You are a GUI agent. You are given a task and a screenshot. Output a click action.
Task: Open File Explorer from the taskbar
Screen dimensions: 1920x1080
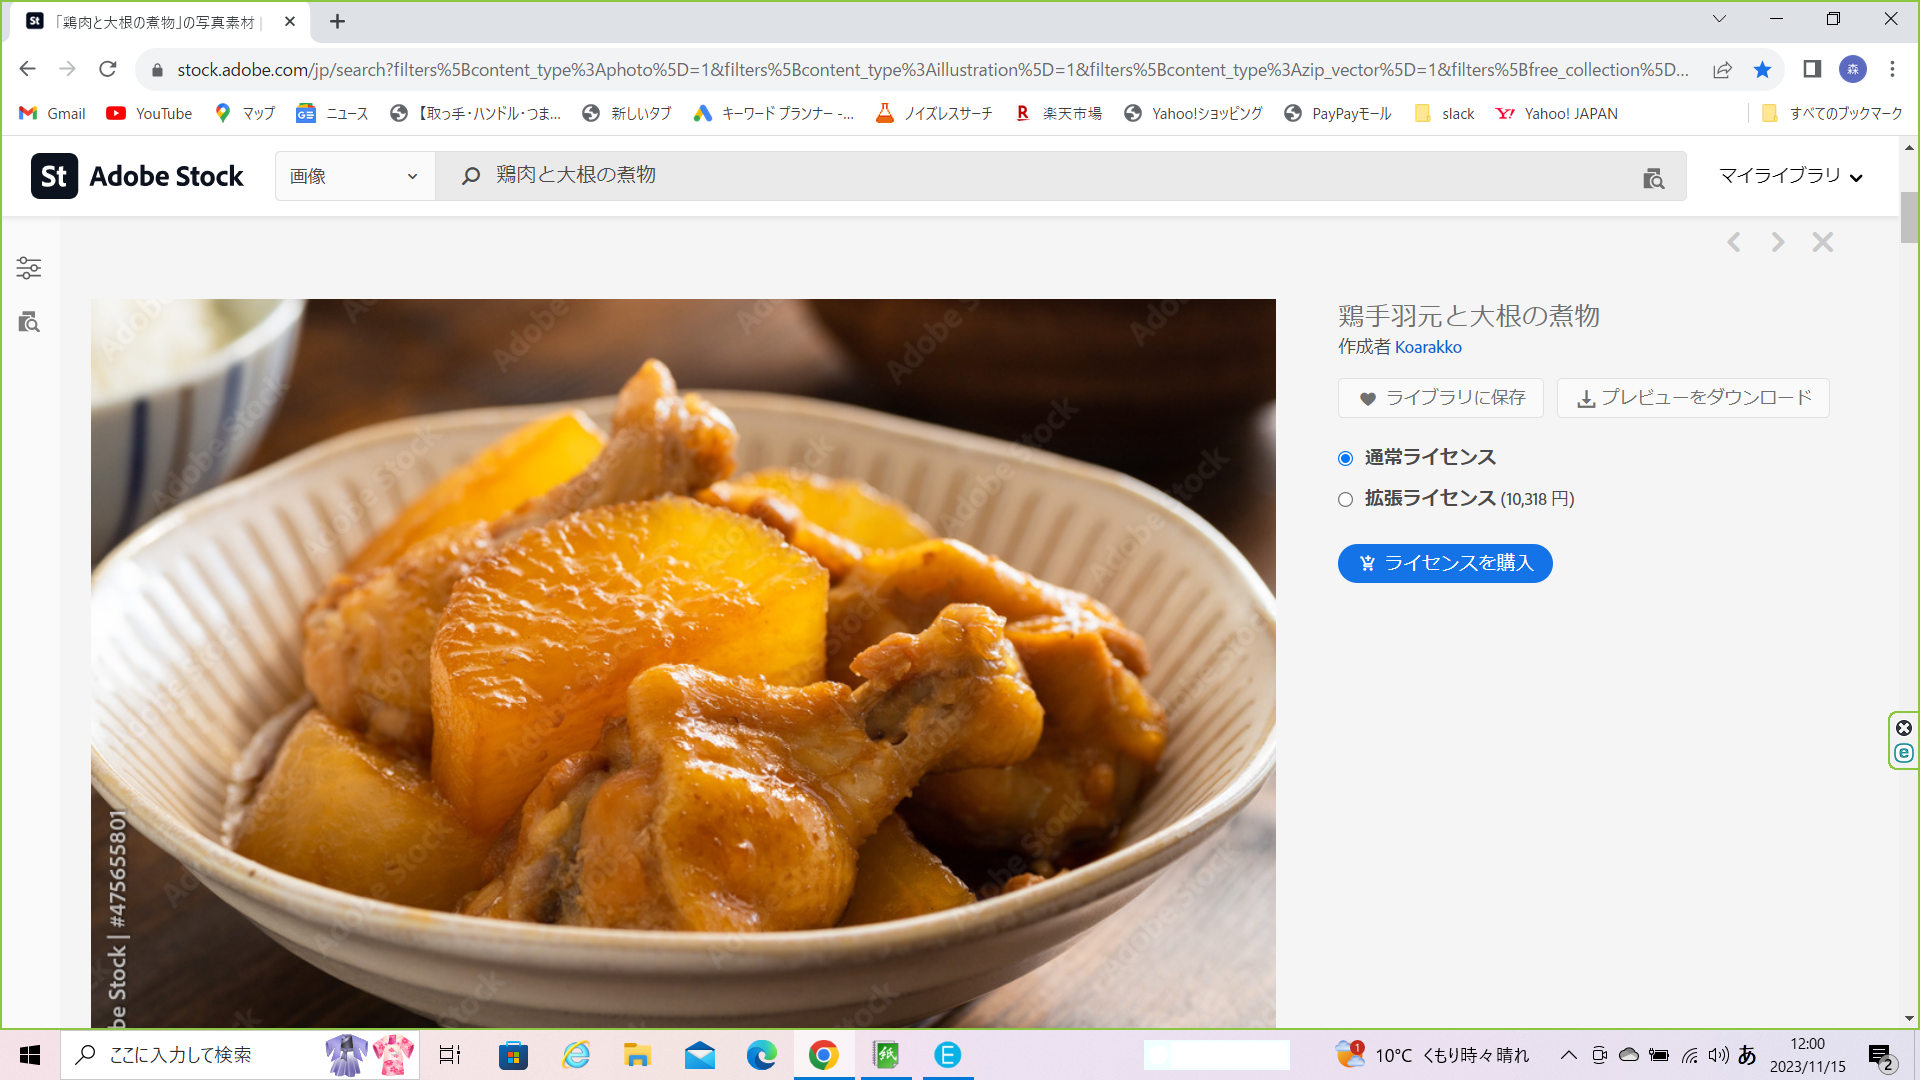click(x=638, y=1055)
